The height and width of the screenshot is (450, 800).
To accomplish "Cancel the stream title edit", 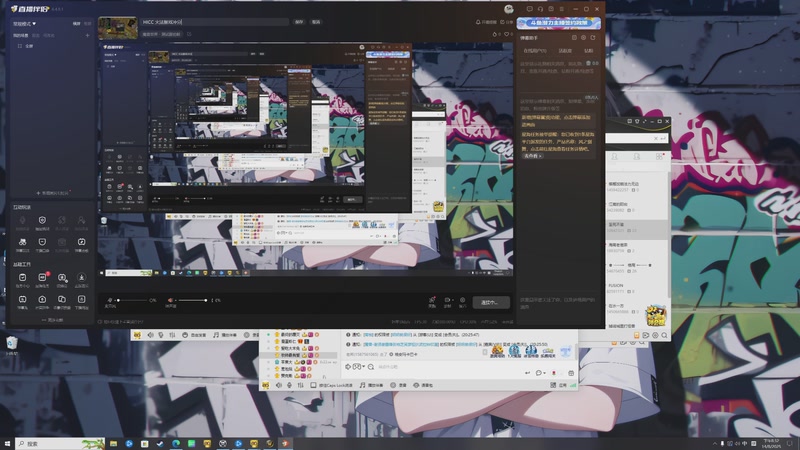I will click(316, 22).
